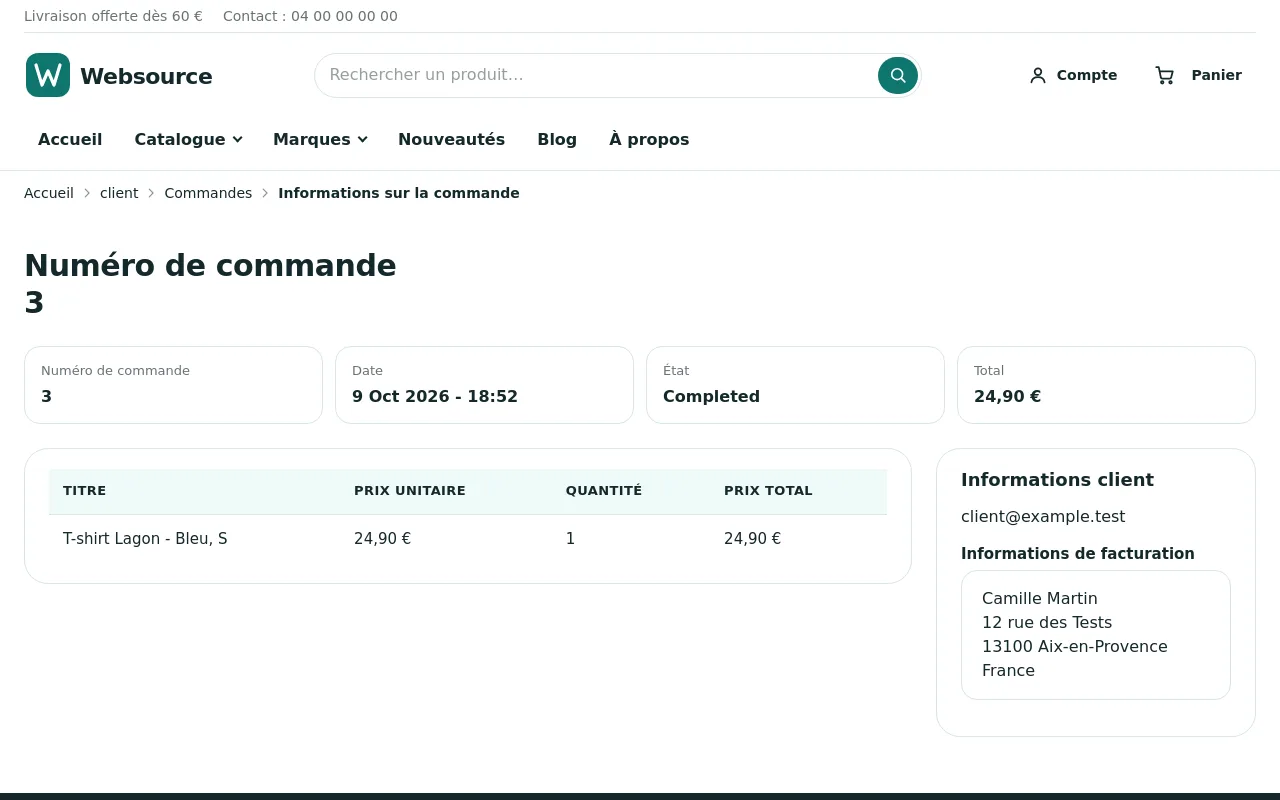
Task: Click the Completed status value
Action: (711, 396)
